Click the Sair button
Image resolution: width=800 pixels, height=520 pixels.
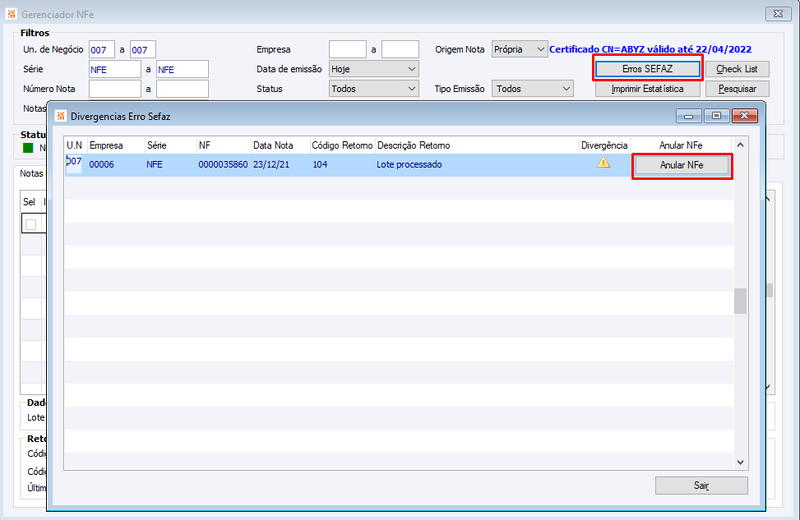click(x=701, y=485)
